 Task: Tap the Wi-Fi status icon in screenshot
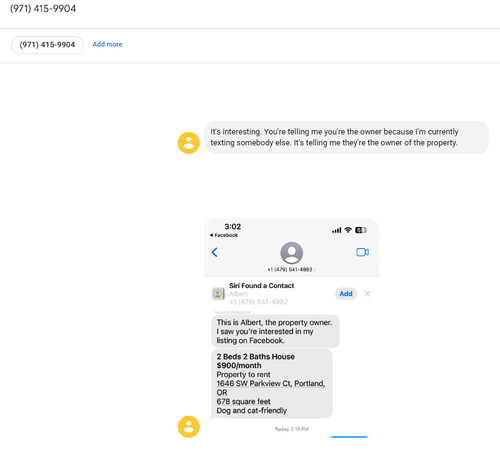(348, 230)
